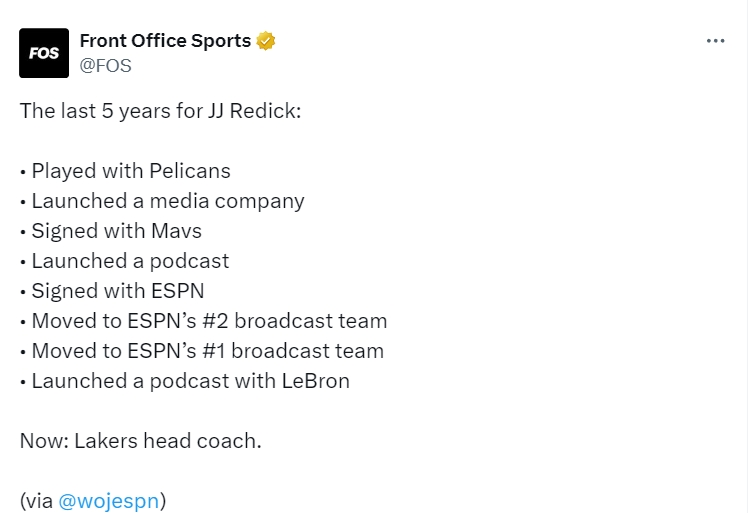The width and height of the screenshot is (751, 513).
Task: Click the standalone 'Launched a podcast' bullet
Action: pyautogui.click(x=130, y=261)
